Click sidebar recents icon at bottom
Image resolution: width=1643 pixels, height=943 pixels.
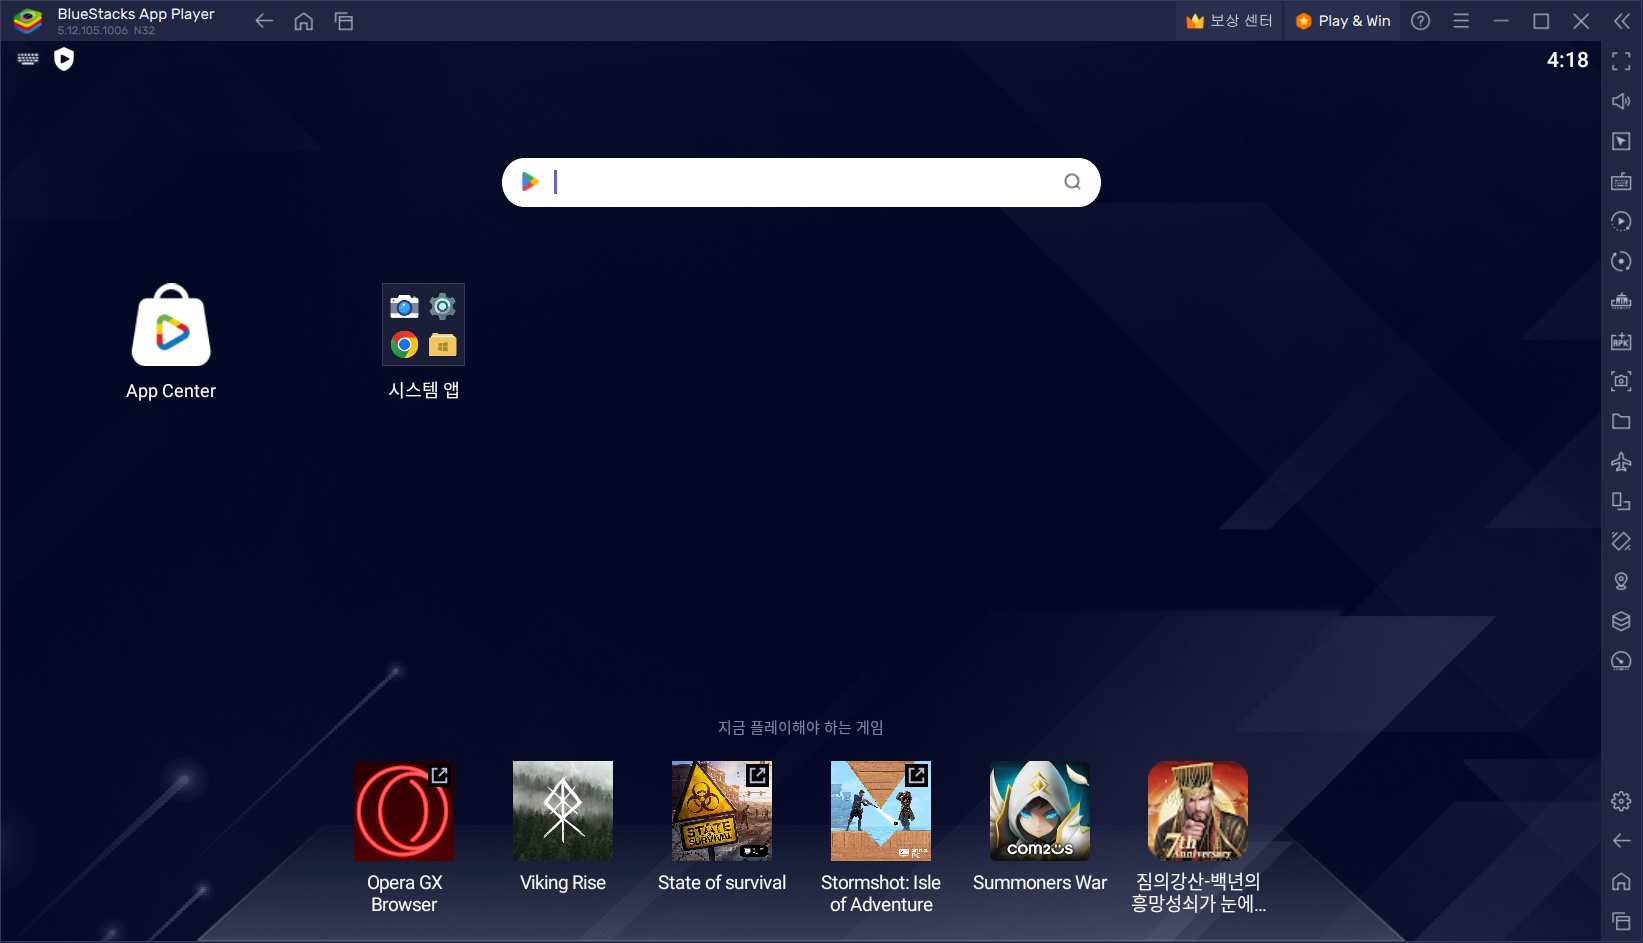(1621, 921)
